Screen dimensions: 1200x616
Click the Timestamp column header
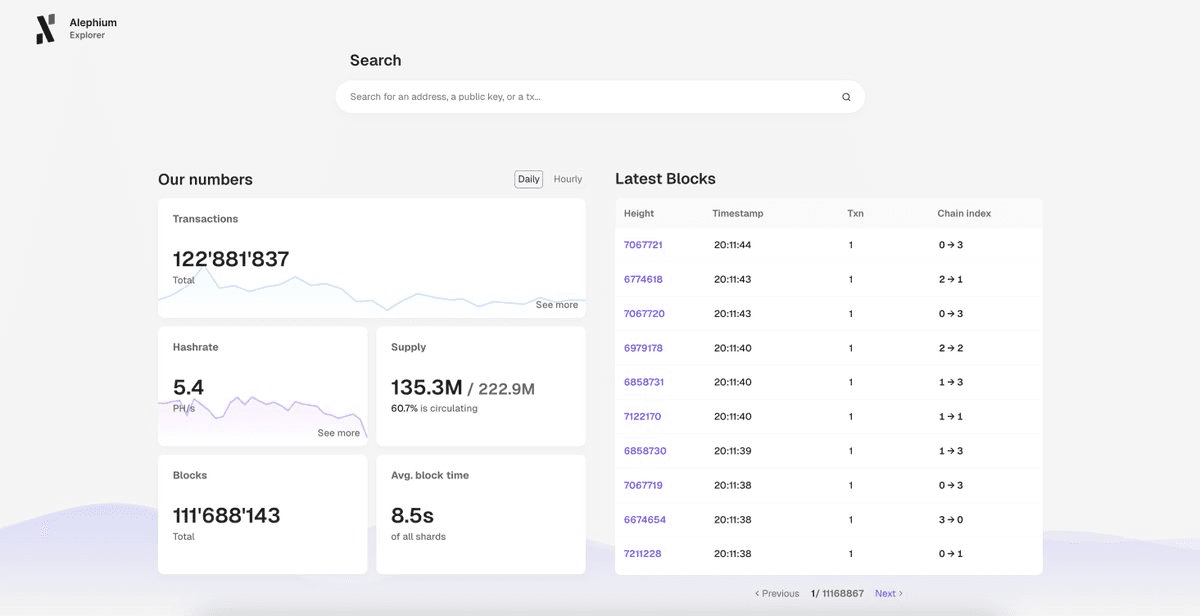[x=738, y=214]
